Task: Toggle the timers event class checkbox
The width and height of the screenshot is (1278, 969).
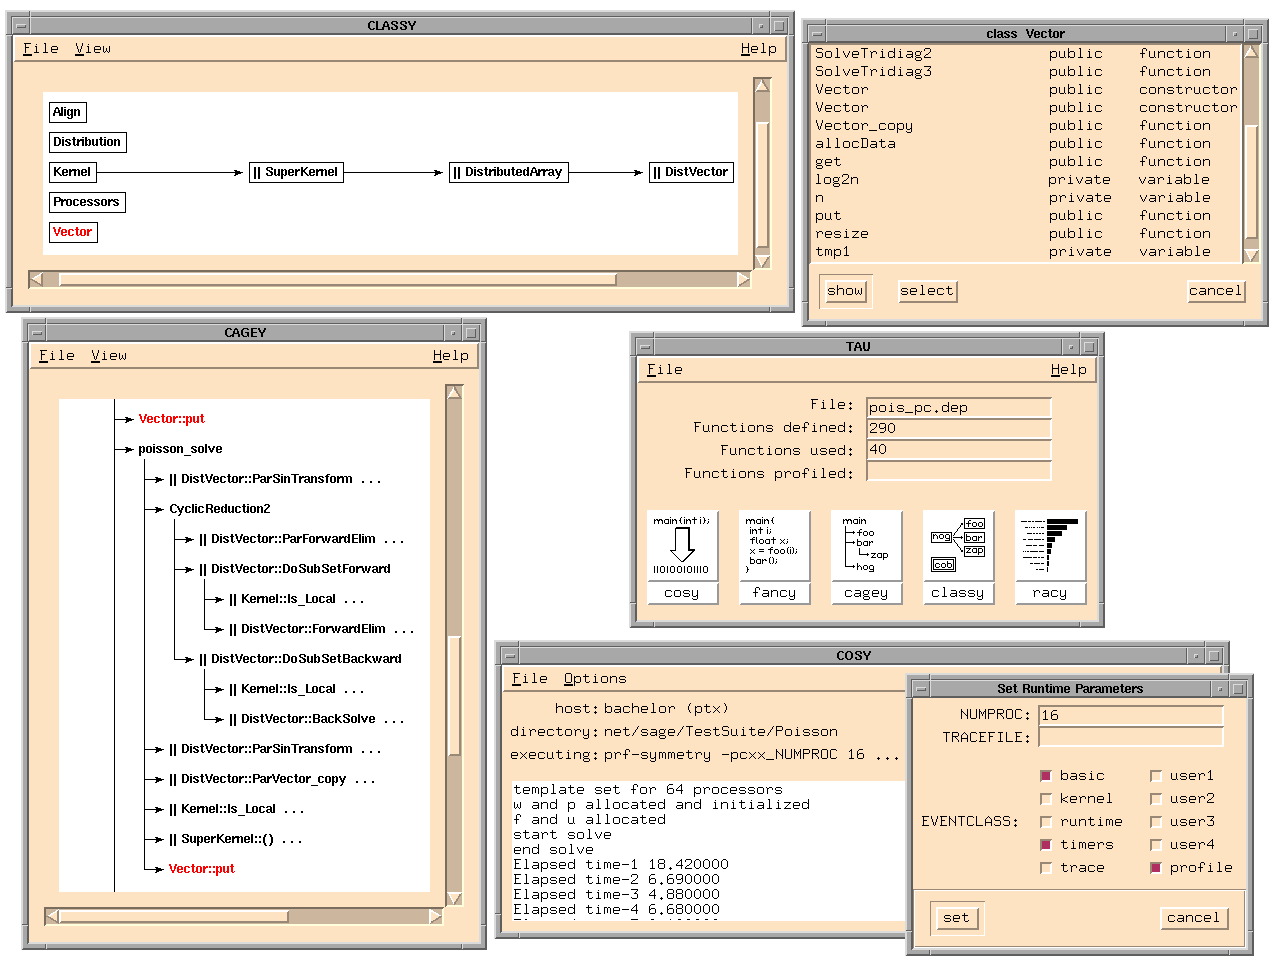Action: pyautogui.click(x=1046, y=845)
